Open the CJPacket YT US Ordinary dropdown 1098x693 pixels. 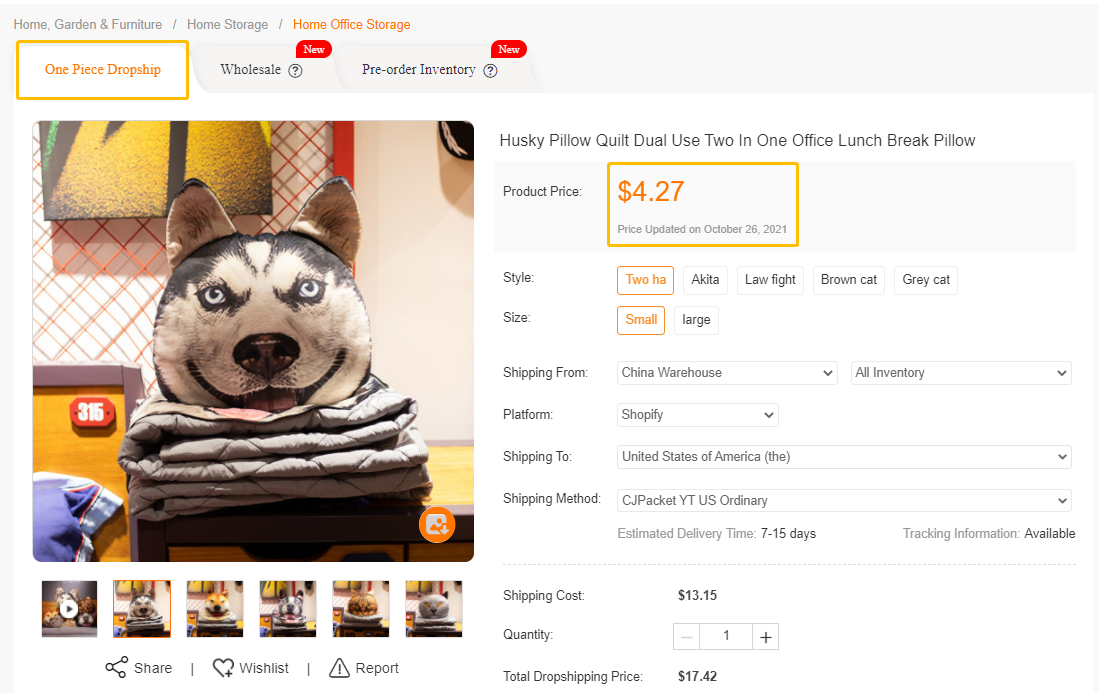click(843, 500)
